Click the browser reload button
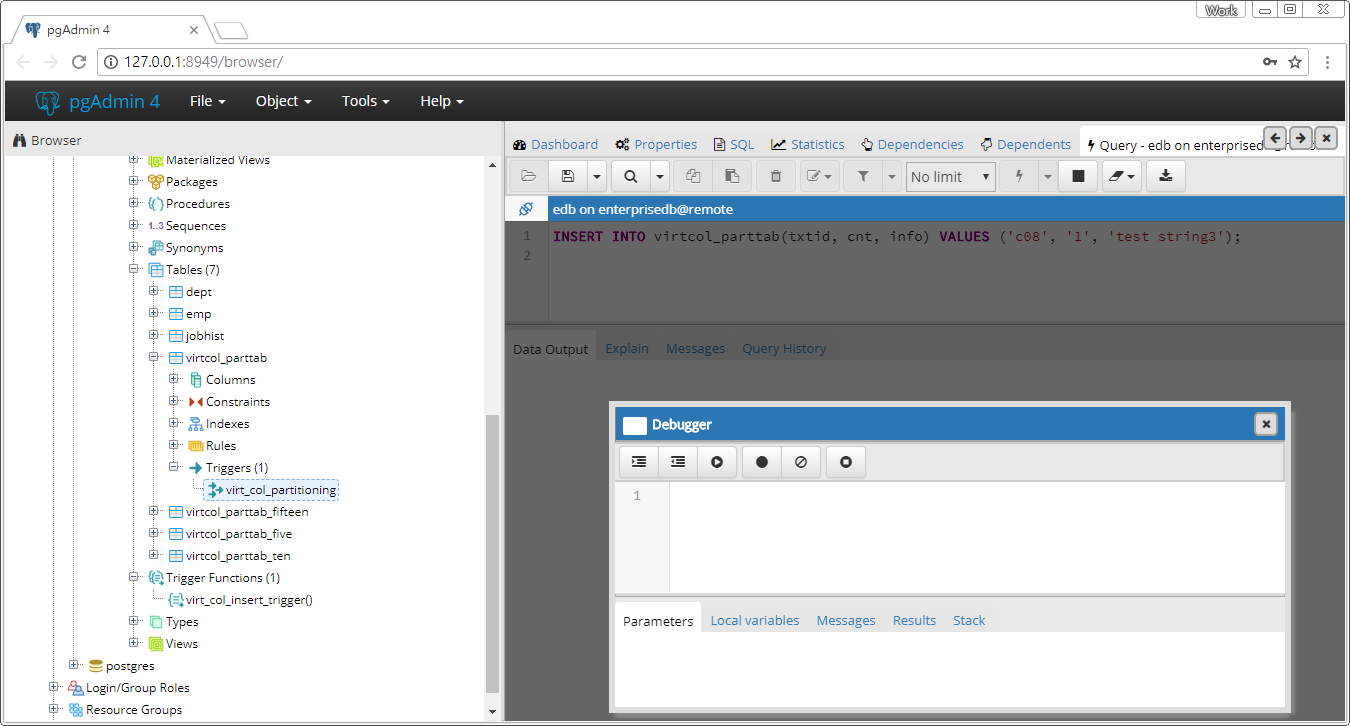Image resolution: width=1350 pixels, height=726 pixels. [79, 62]
